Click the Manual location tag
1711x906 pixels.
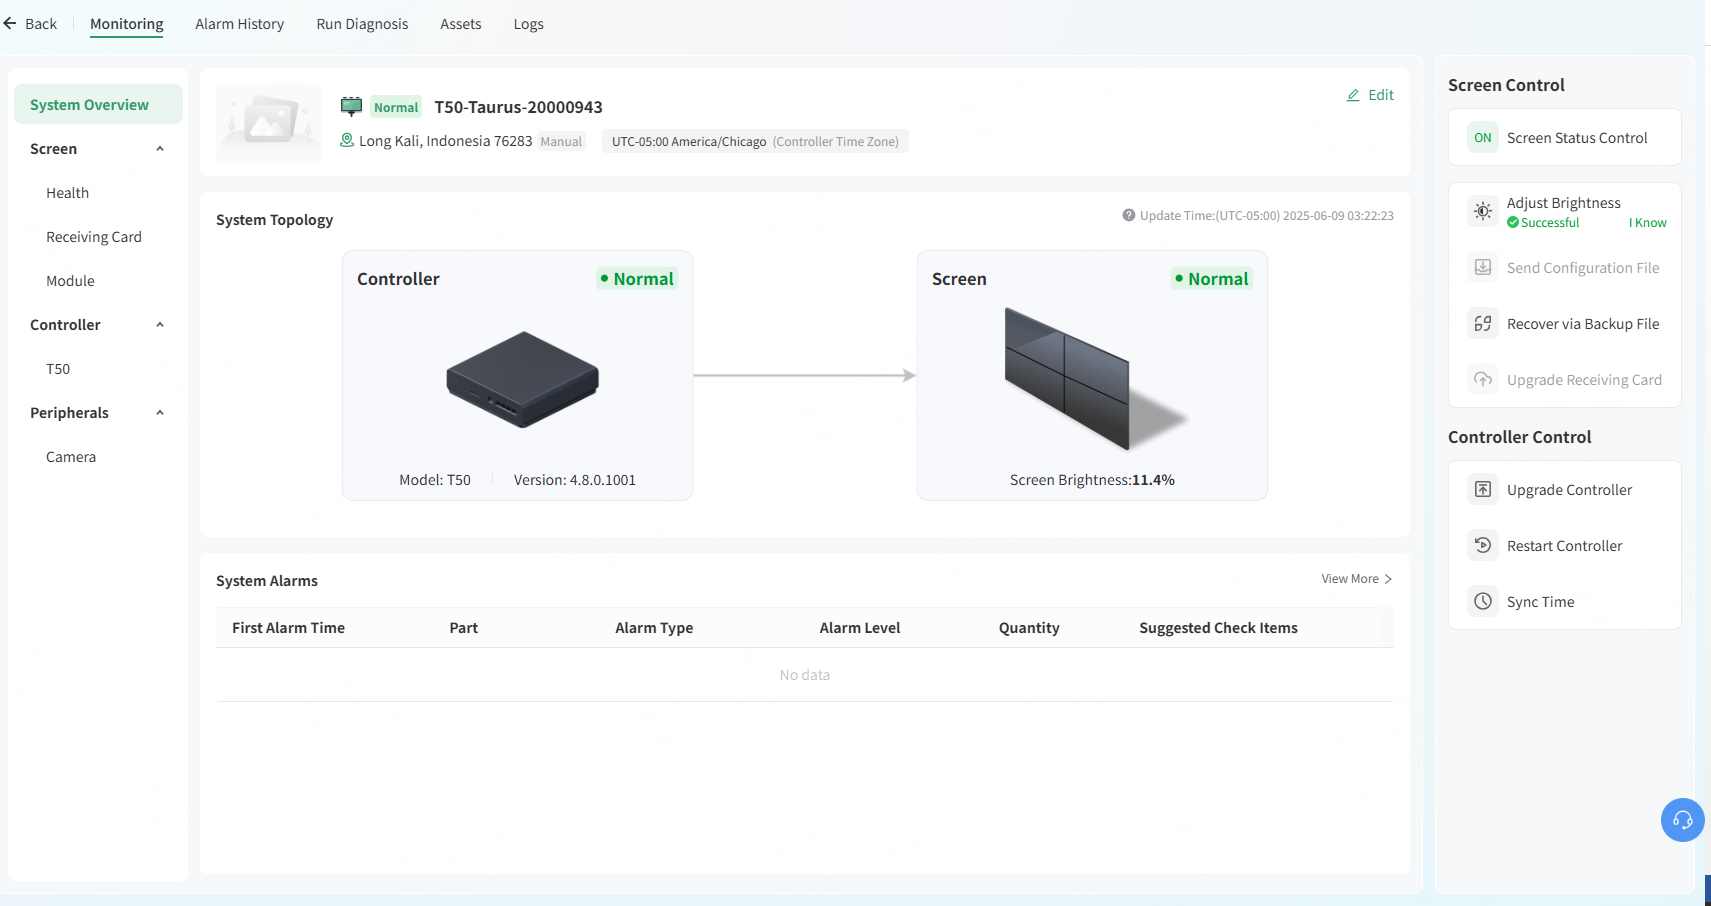(561, 141)
